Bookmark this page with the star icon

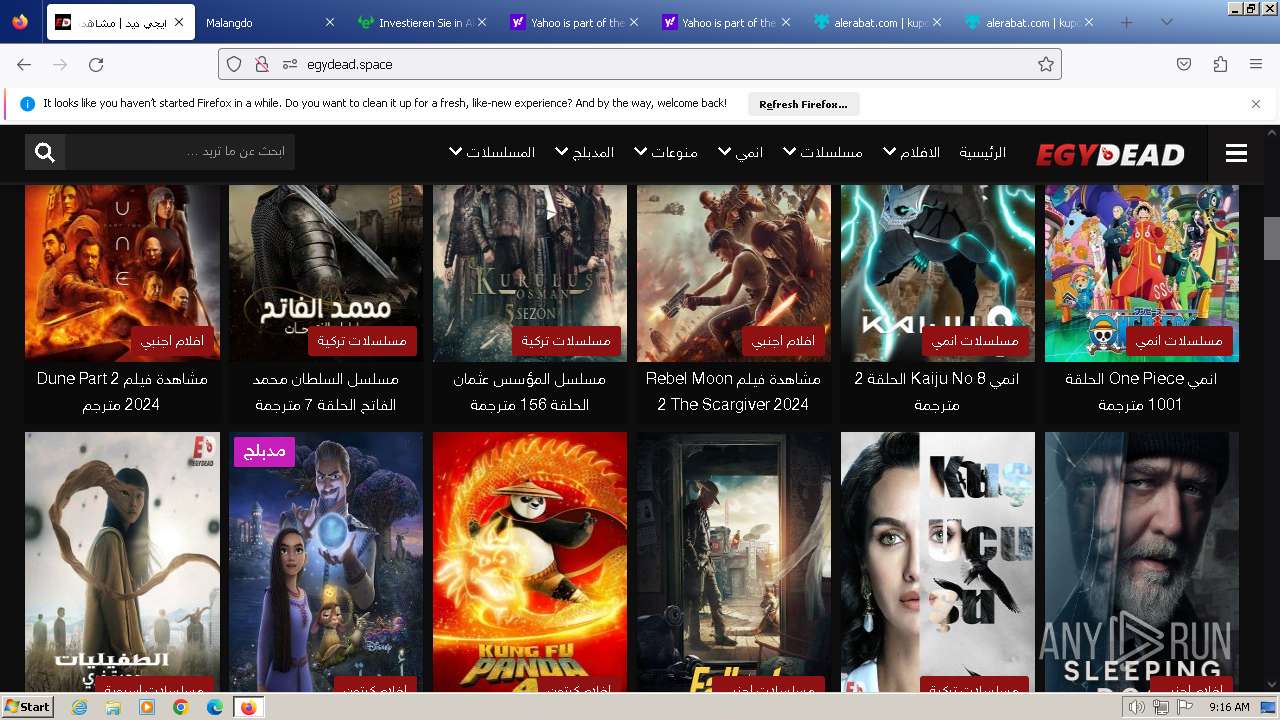pyautogui.click(x=1046, y=64)
